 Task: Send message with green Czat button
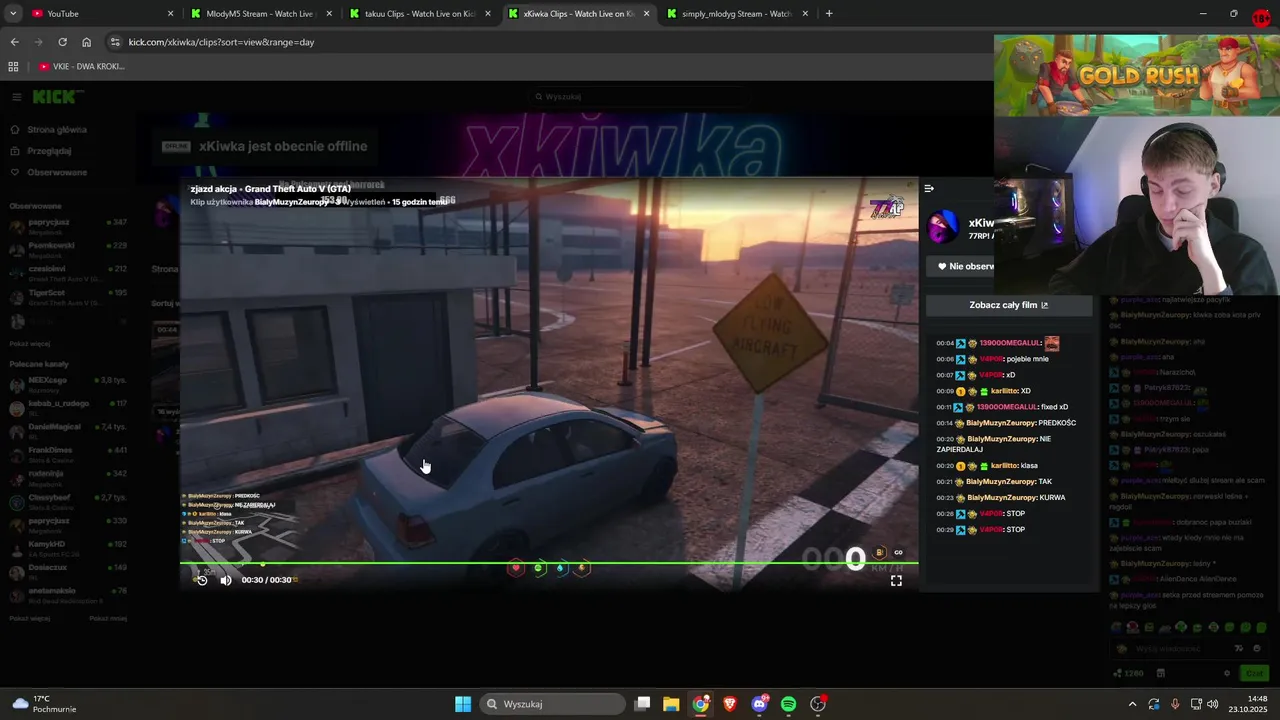click(x=1253, y=673)
